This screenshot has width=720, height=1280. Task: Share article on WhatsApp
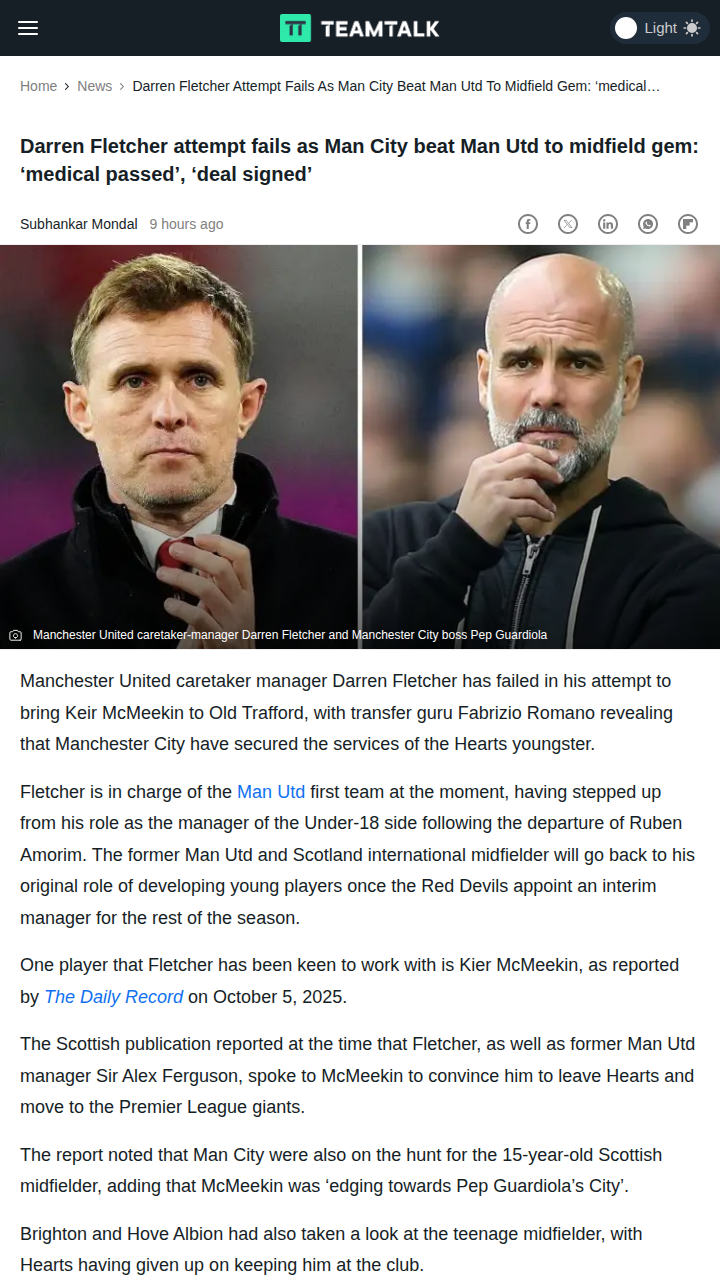[648, 224]
